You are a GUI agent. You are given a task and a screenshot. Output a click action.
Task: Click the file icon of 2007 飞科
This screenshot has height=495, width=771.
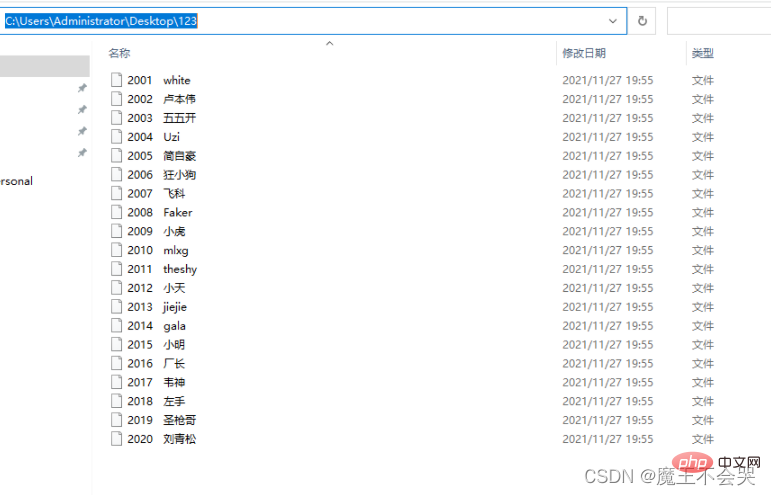pyautogui.click(x=117, y=193)
